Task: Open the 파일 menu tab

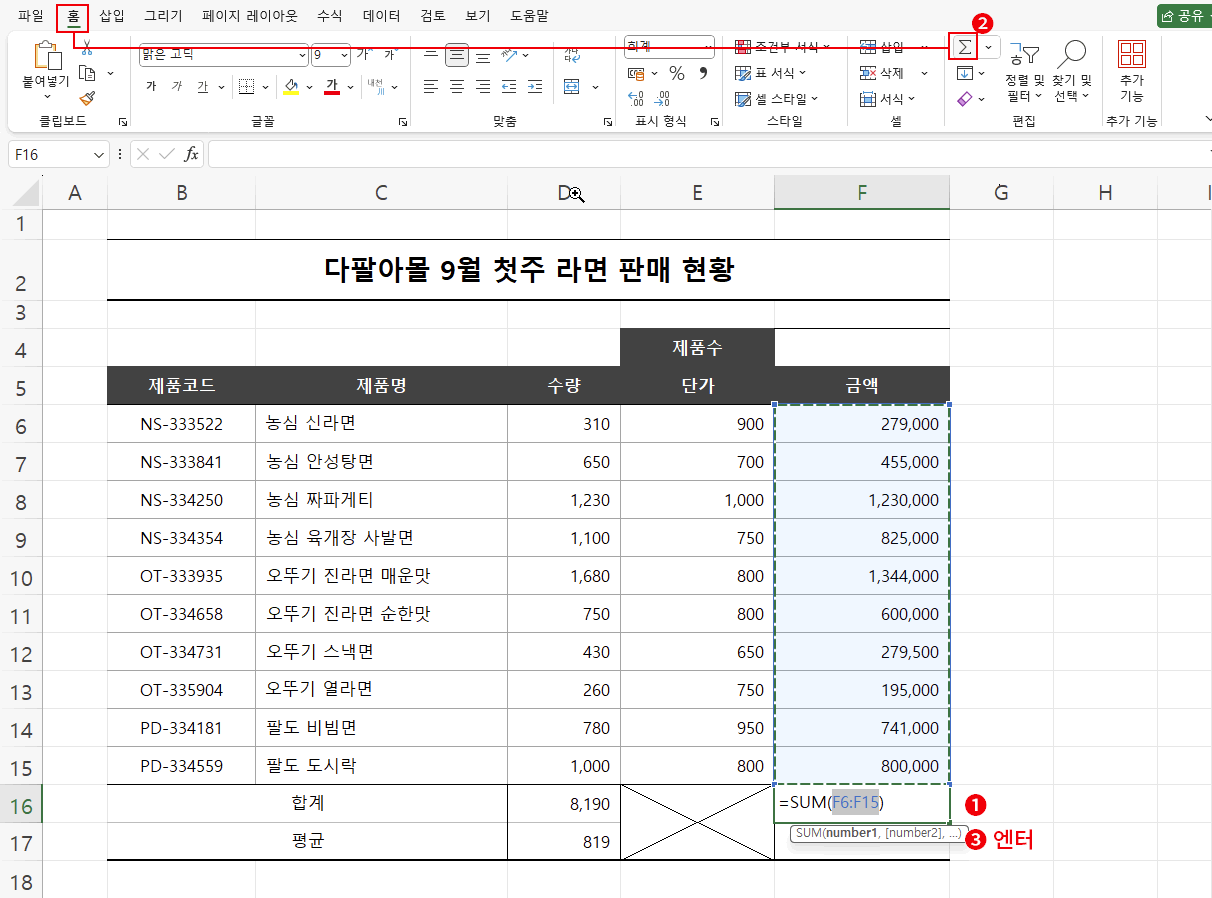Action: (x=31, y=16)
